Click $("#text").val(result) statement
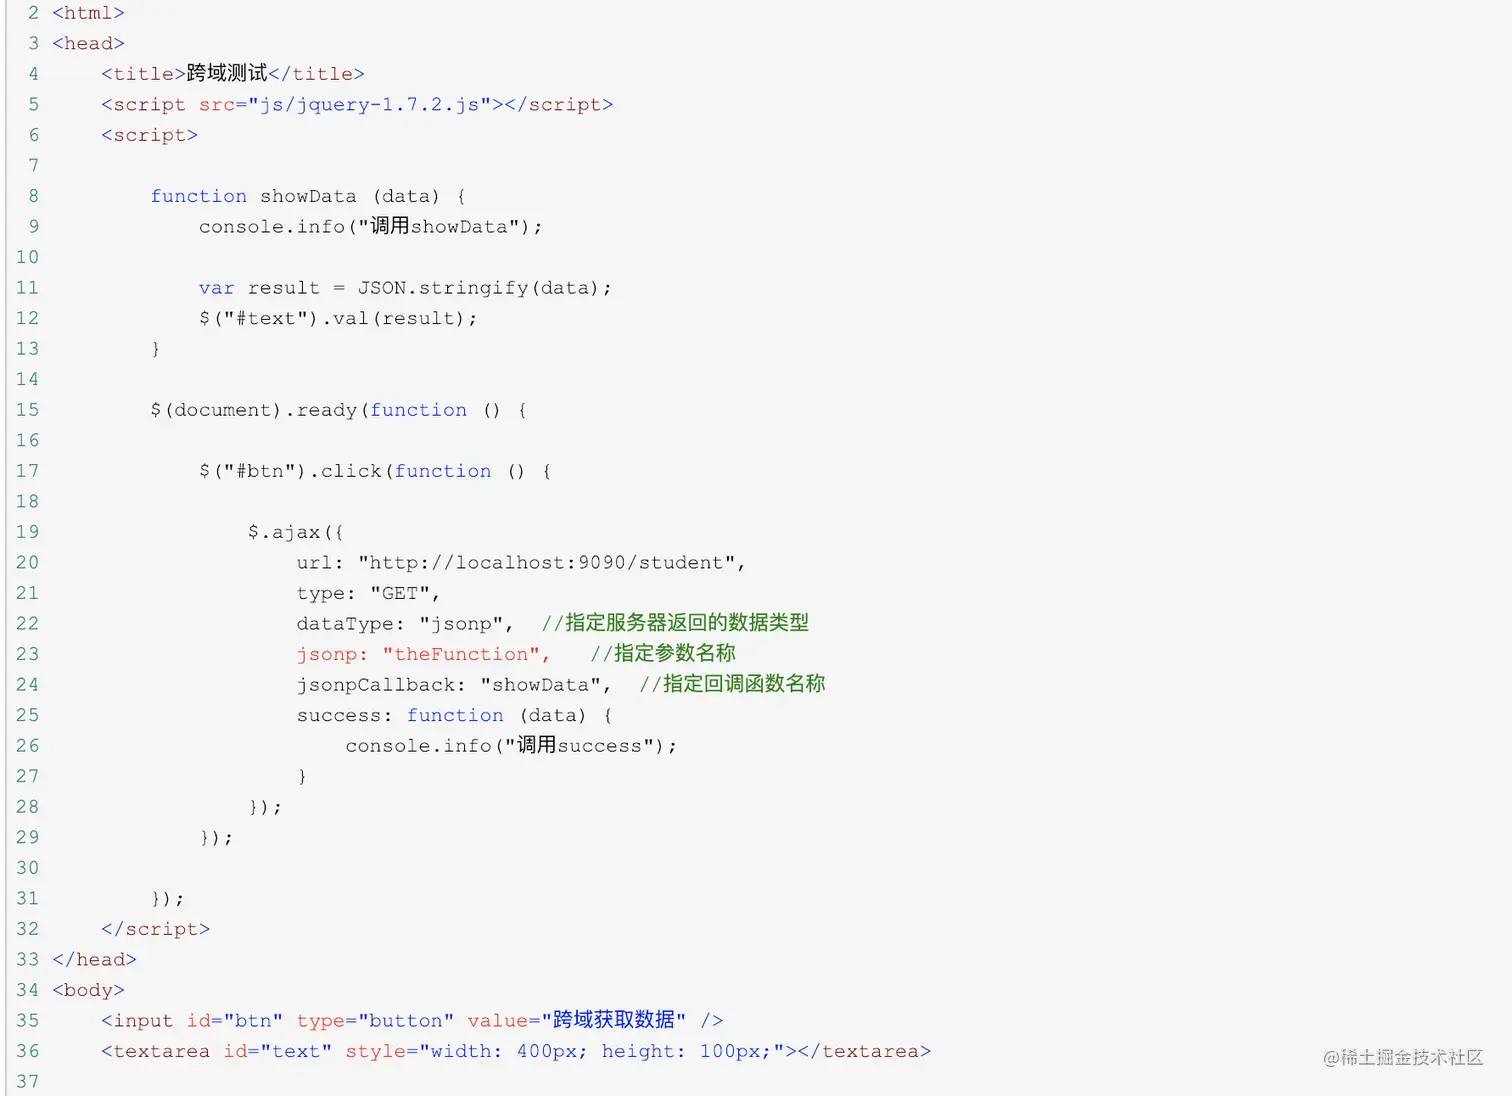 tap(338, 318)
